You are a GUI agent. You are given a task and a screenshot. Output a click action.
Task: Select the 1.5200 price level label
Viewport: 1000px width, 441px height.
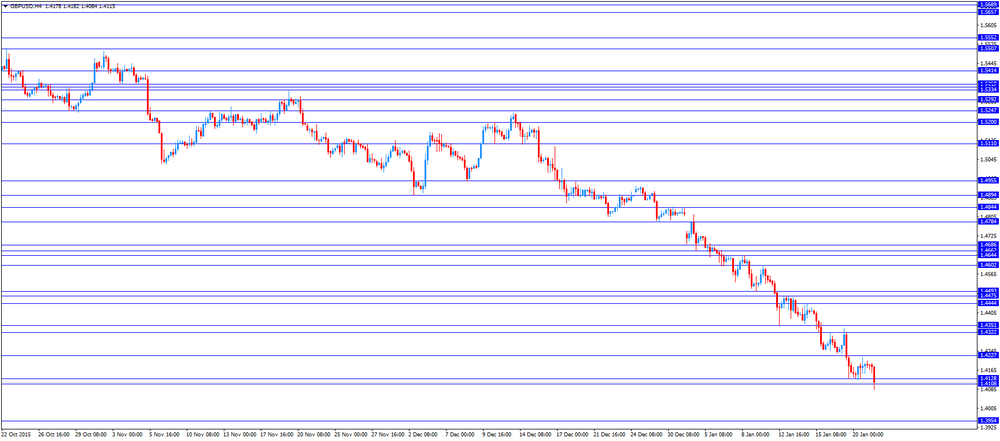click(987, 122)
